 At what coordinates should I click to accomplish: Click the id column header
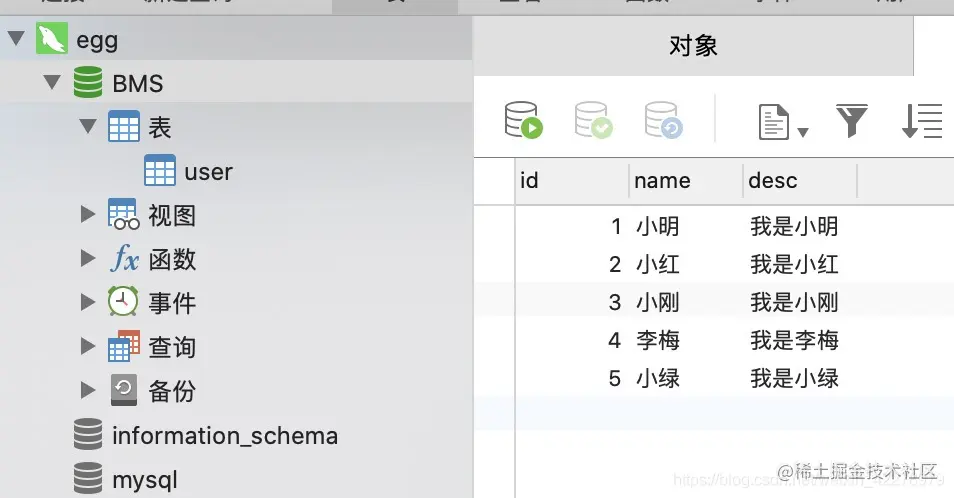[x=572, y=181]
